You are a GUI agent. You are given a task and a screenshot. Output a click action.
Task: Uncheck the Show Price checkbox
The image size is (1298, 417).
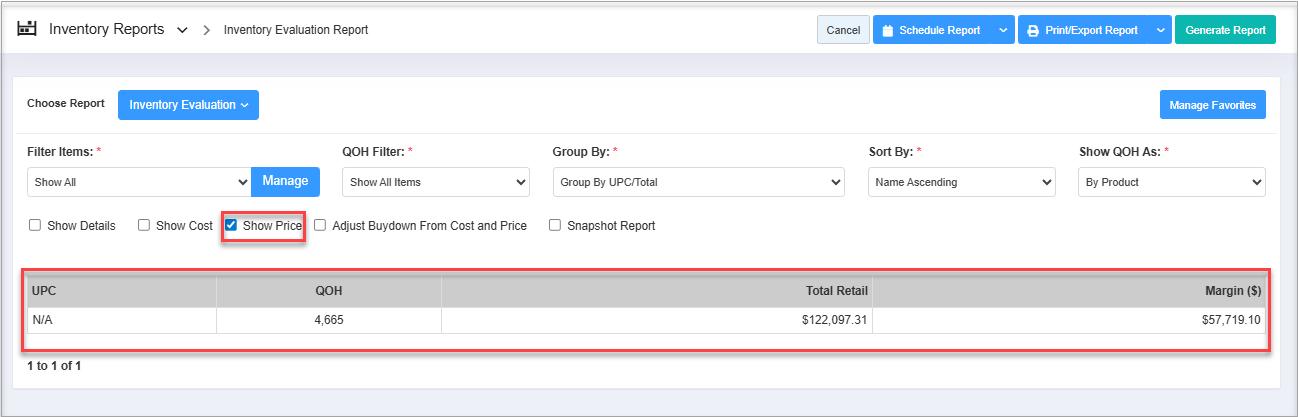231,226
